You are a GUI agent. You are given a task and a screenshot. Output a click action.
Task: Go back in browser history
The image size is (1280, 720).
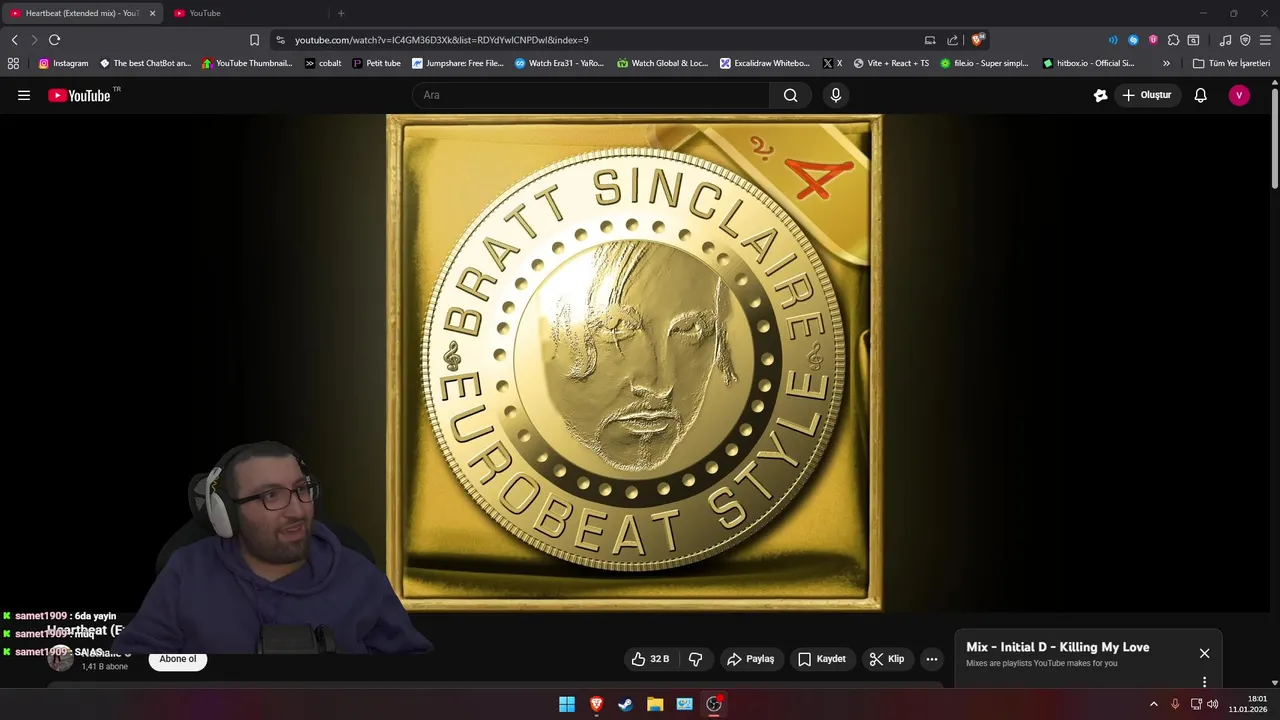point(14,40)
